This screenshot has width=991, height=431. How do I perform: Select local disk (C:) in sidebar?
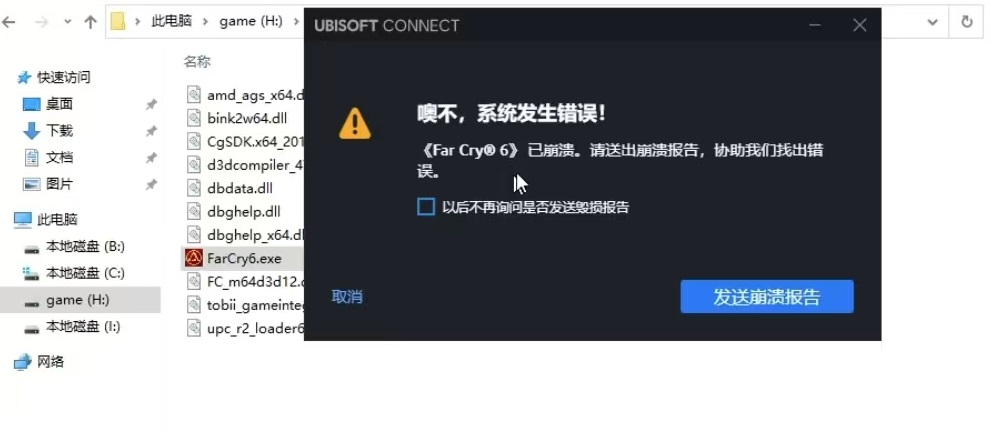(x=80, y=273)
